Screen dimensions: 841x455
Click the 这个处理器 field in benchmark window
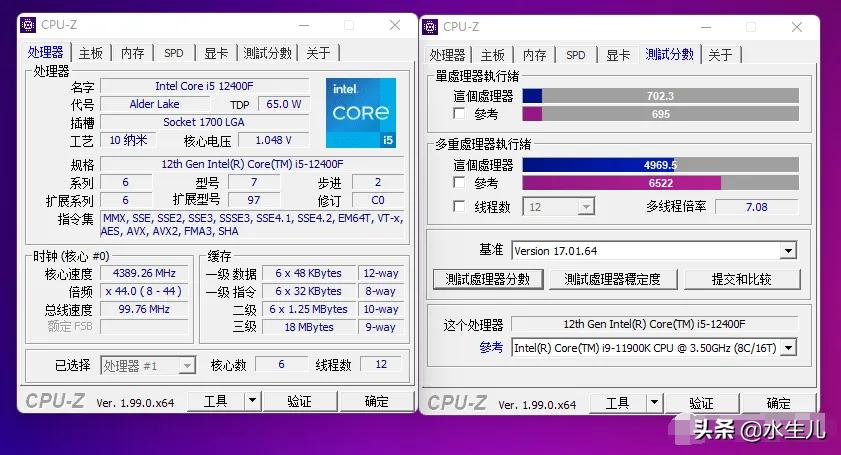(654, 324)
